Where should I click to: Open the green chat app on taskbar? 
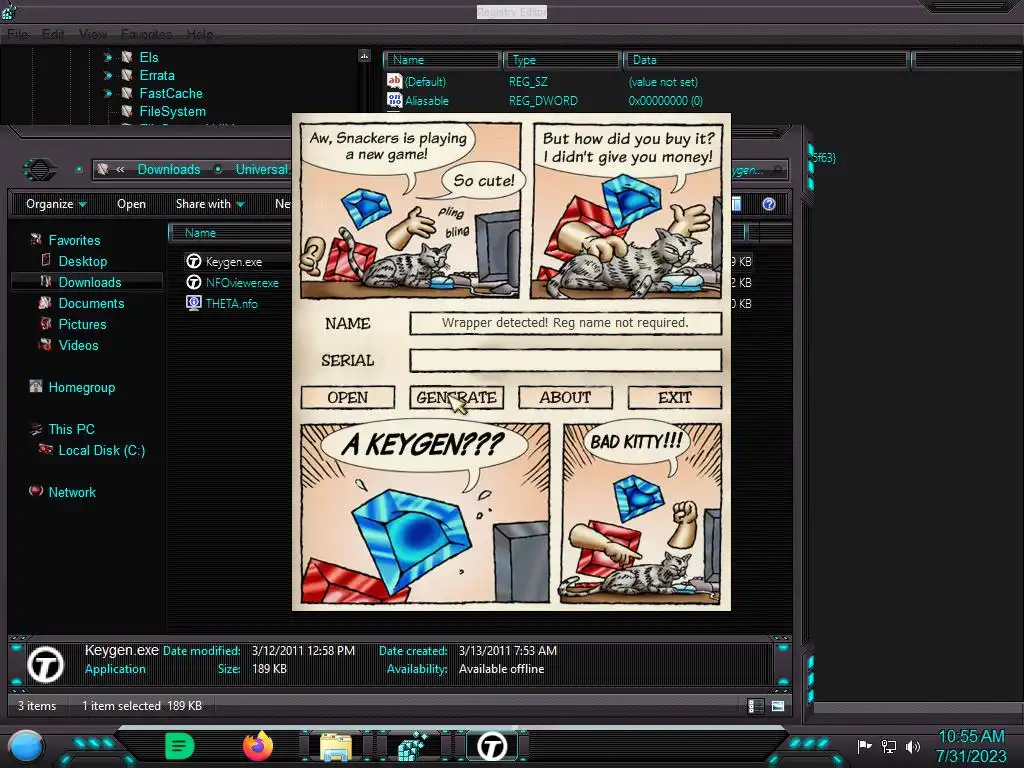pos(180,746)
